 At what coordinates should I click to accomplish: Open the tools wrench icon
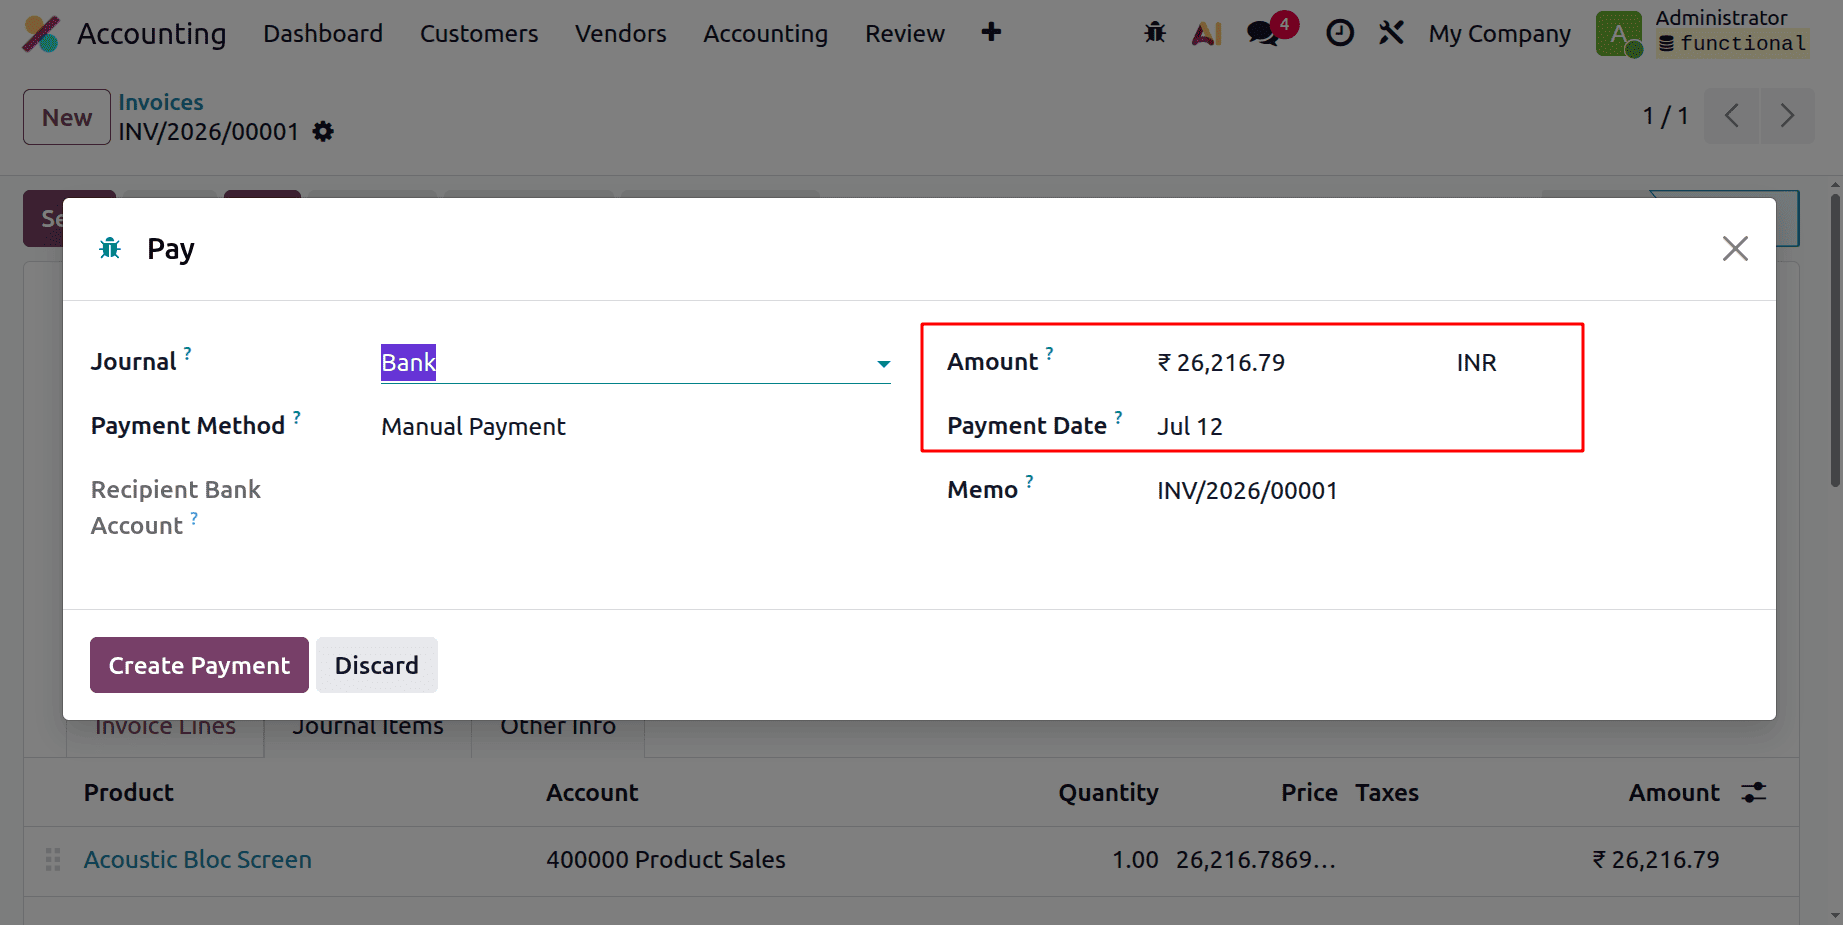(1391, 33)
